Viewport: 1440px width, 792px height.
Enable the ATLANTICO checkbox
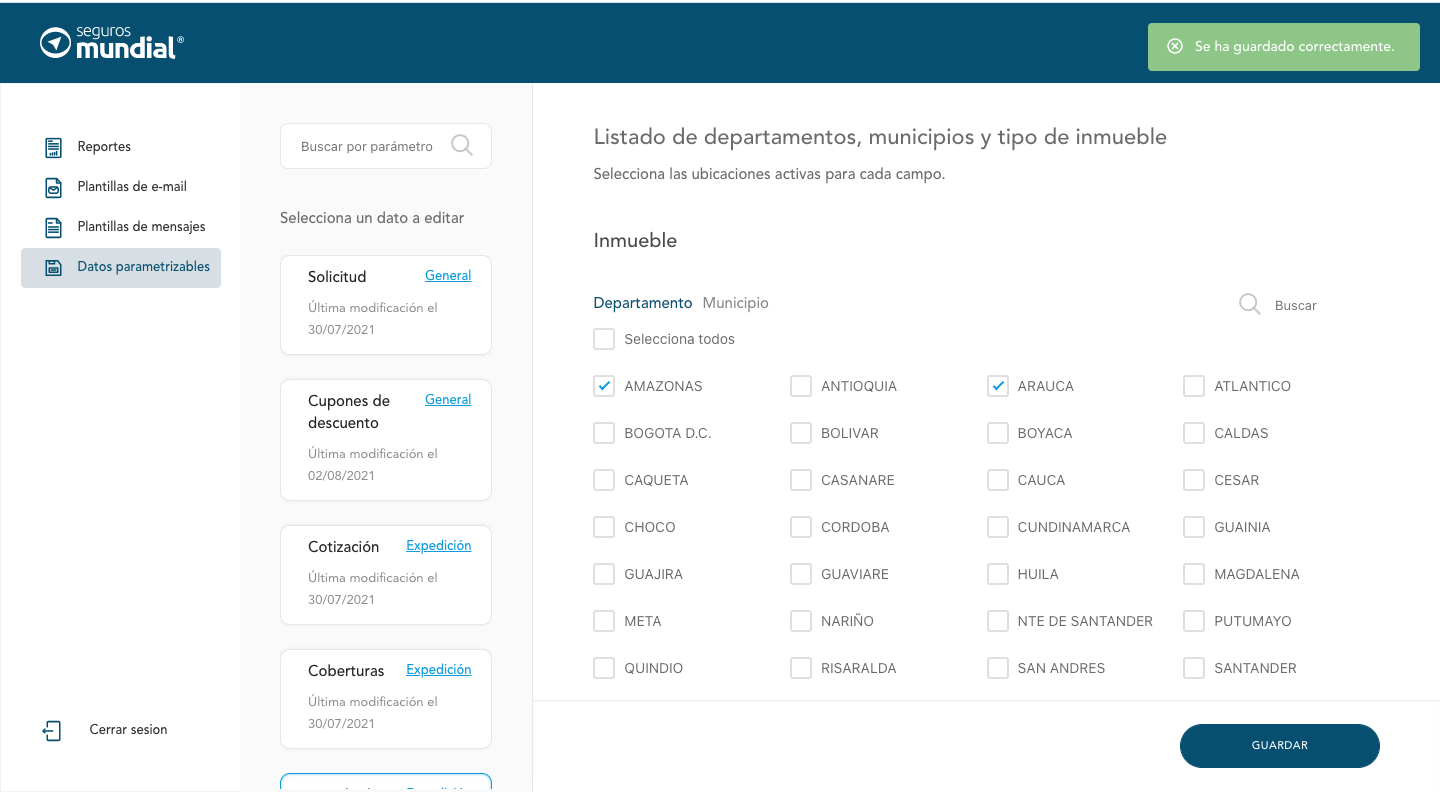pyautogui.click(x=1194, y=386)
